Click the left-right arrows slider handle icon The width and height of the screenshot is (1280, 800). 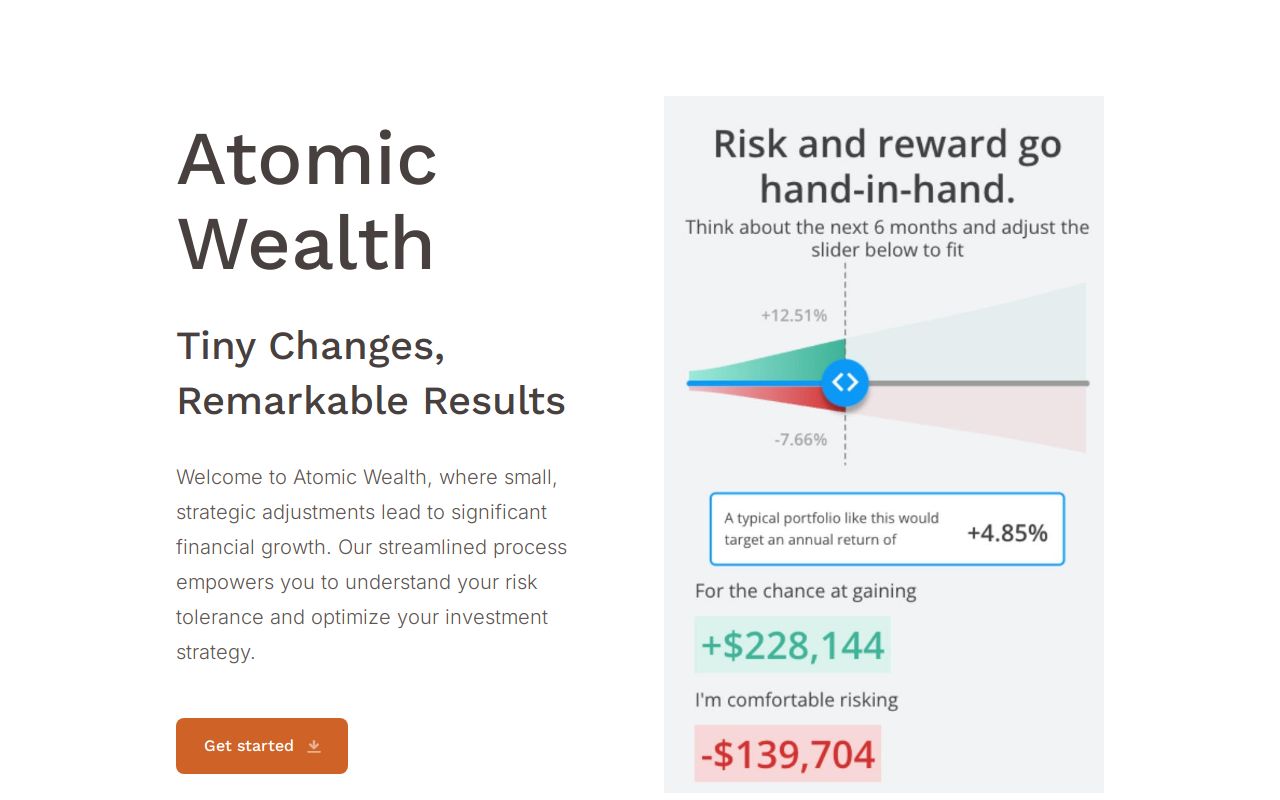click(x=845, y=382)
